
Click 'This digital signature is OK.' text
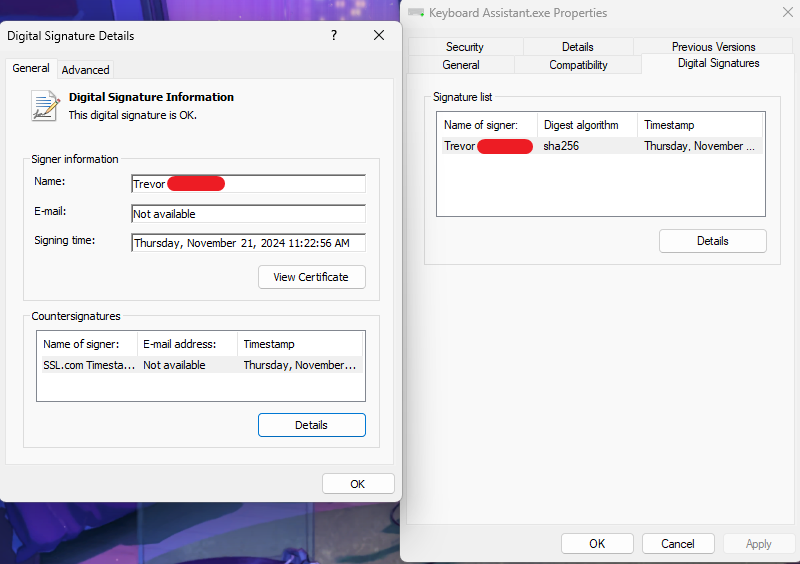133,115
